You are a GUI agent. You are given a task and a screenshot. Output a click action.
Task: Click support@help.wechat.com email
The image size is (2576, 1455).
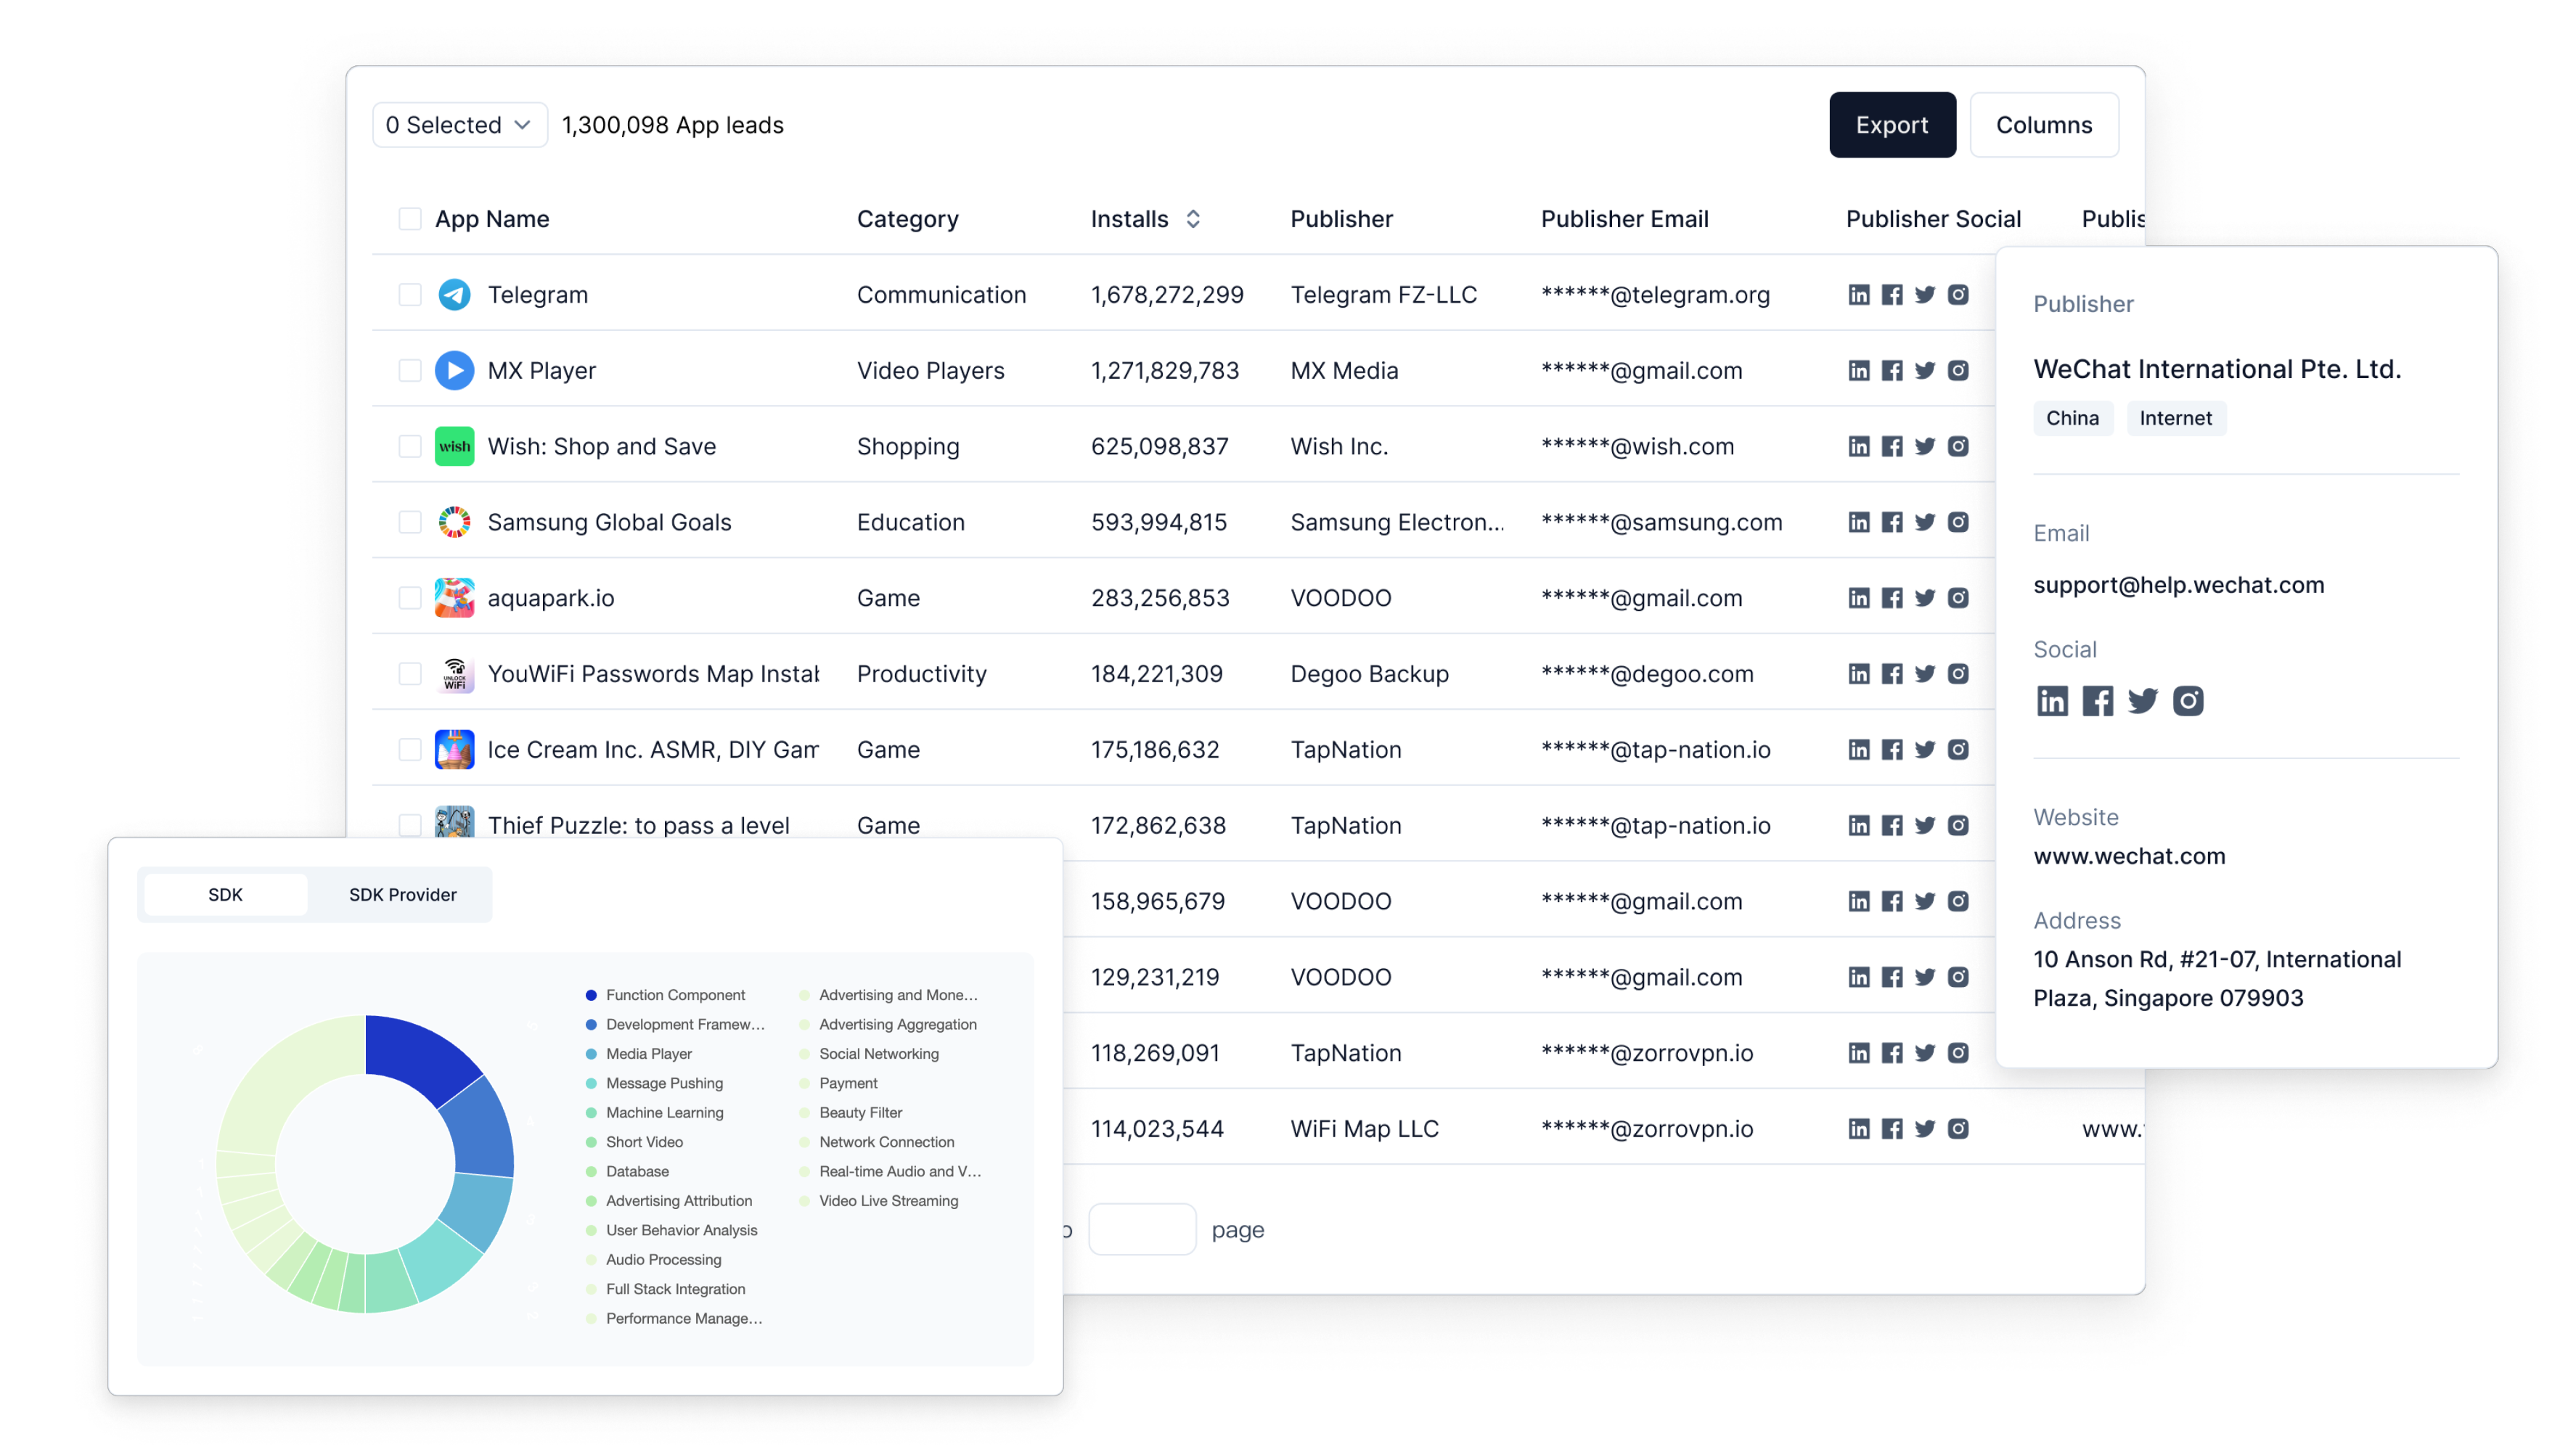coord(2178,585)
